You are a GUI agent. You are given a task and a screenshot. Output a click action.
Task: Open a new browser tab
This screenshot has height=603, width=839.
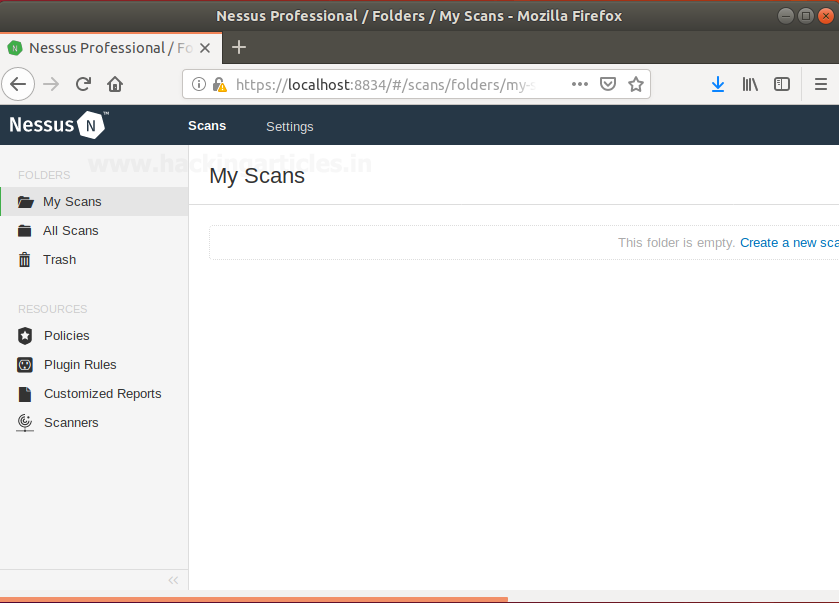239,48
